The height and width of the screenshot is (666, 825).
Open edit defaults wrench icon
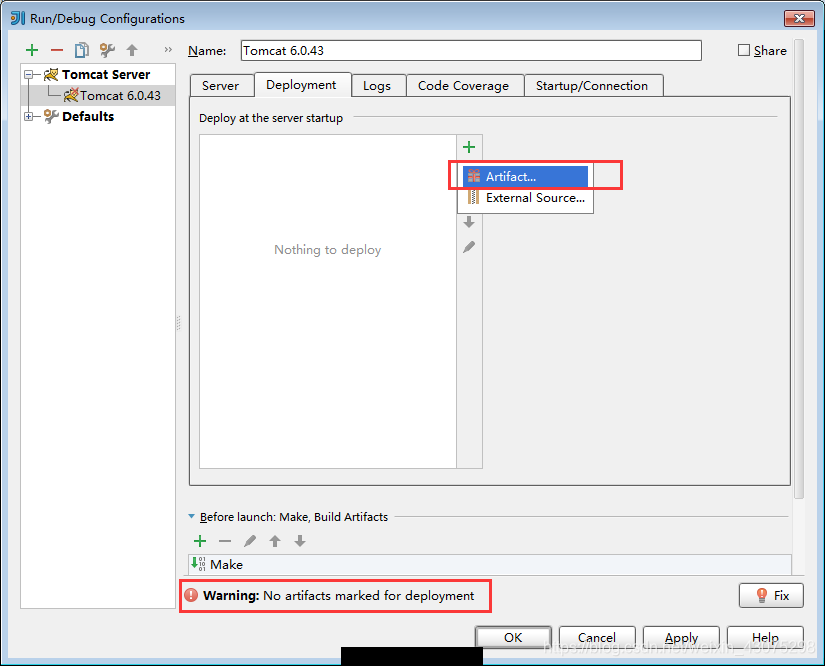point(107,50)
